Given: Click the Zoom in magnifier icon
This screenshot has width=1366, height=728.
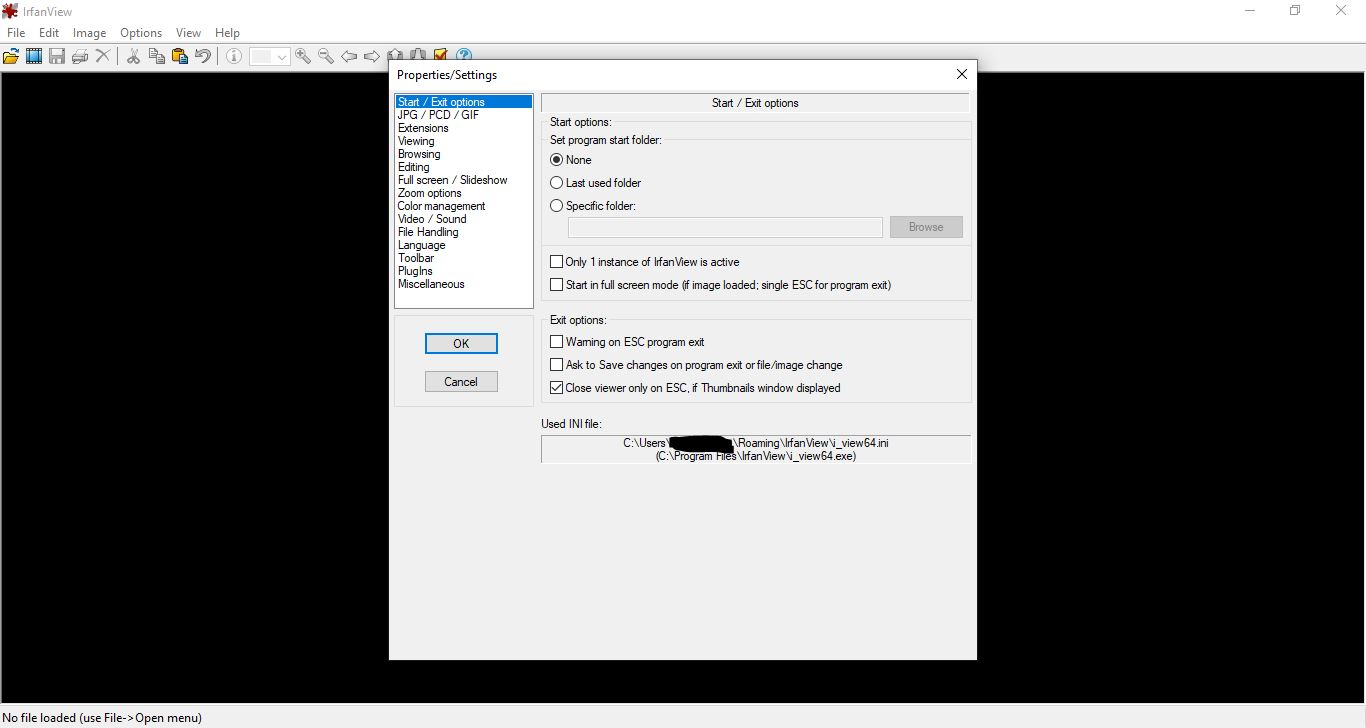Looking at the screenshot, I should click(303, 57).
